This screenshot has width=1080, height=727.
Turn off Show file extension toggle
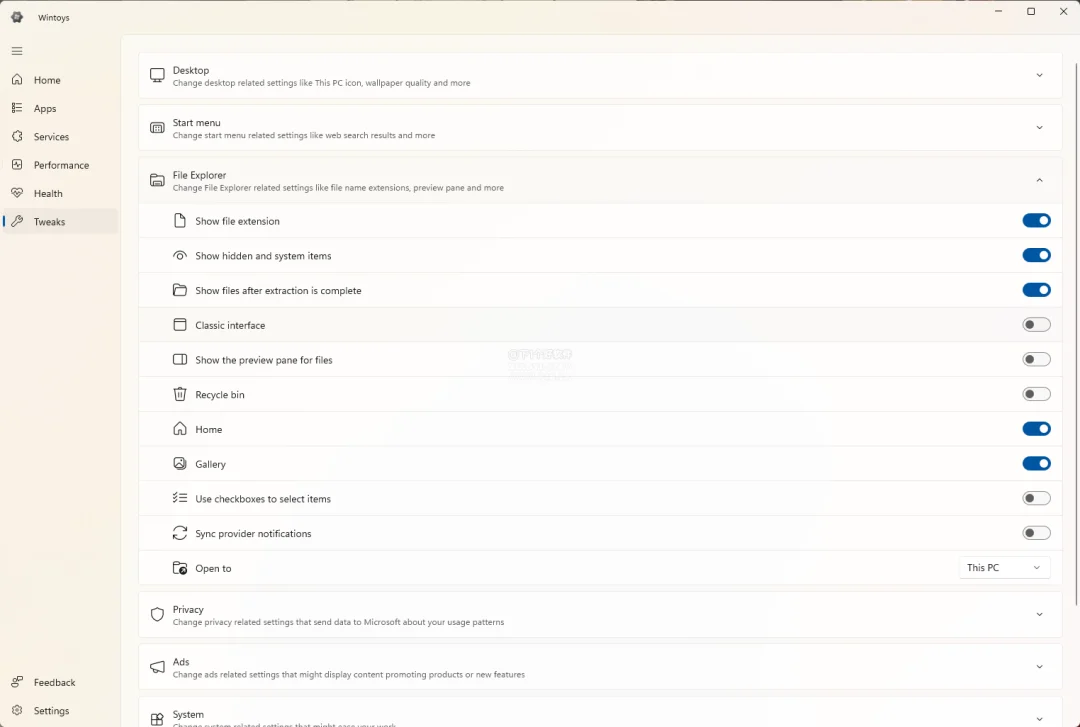[1037, 221]
